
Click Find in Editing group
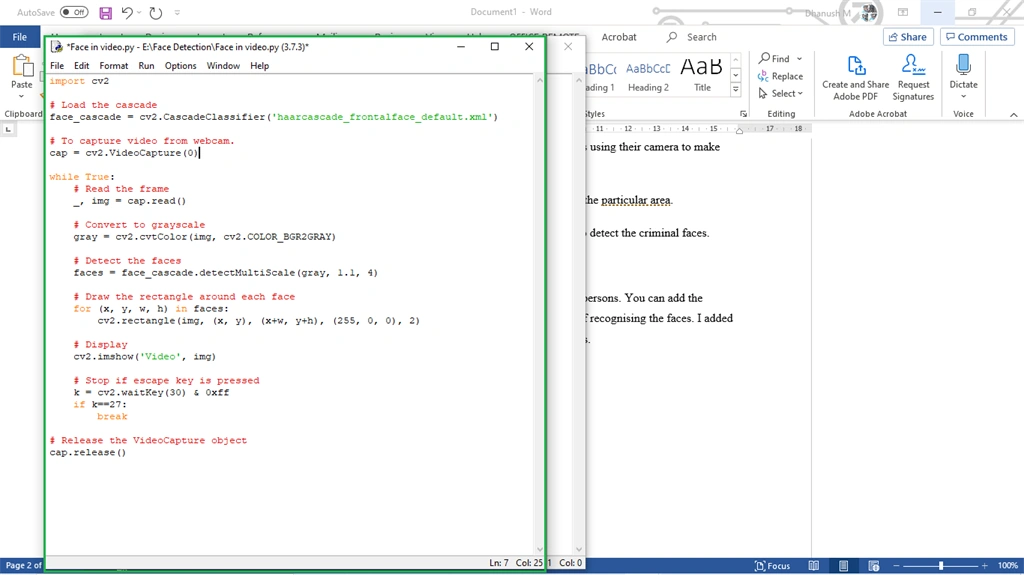point(774,59)
